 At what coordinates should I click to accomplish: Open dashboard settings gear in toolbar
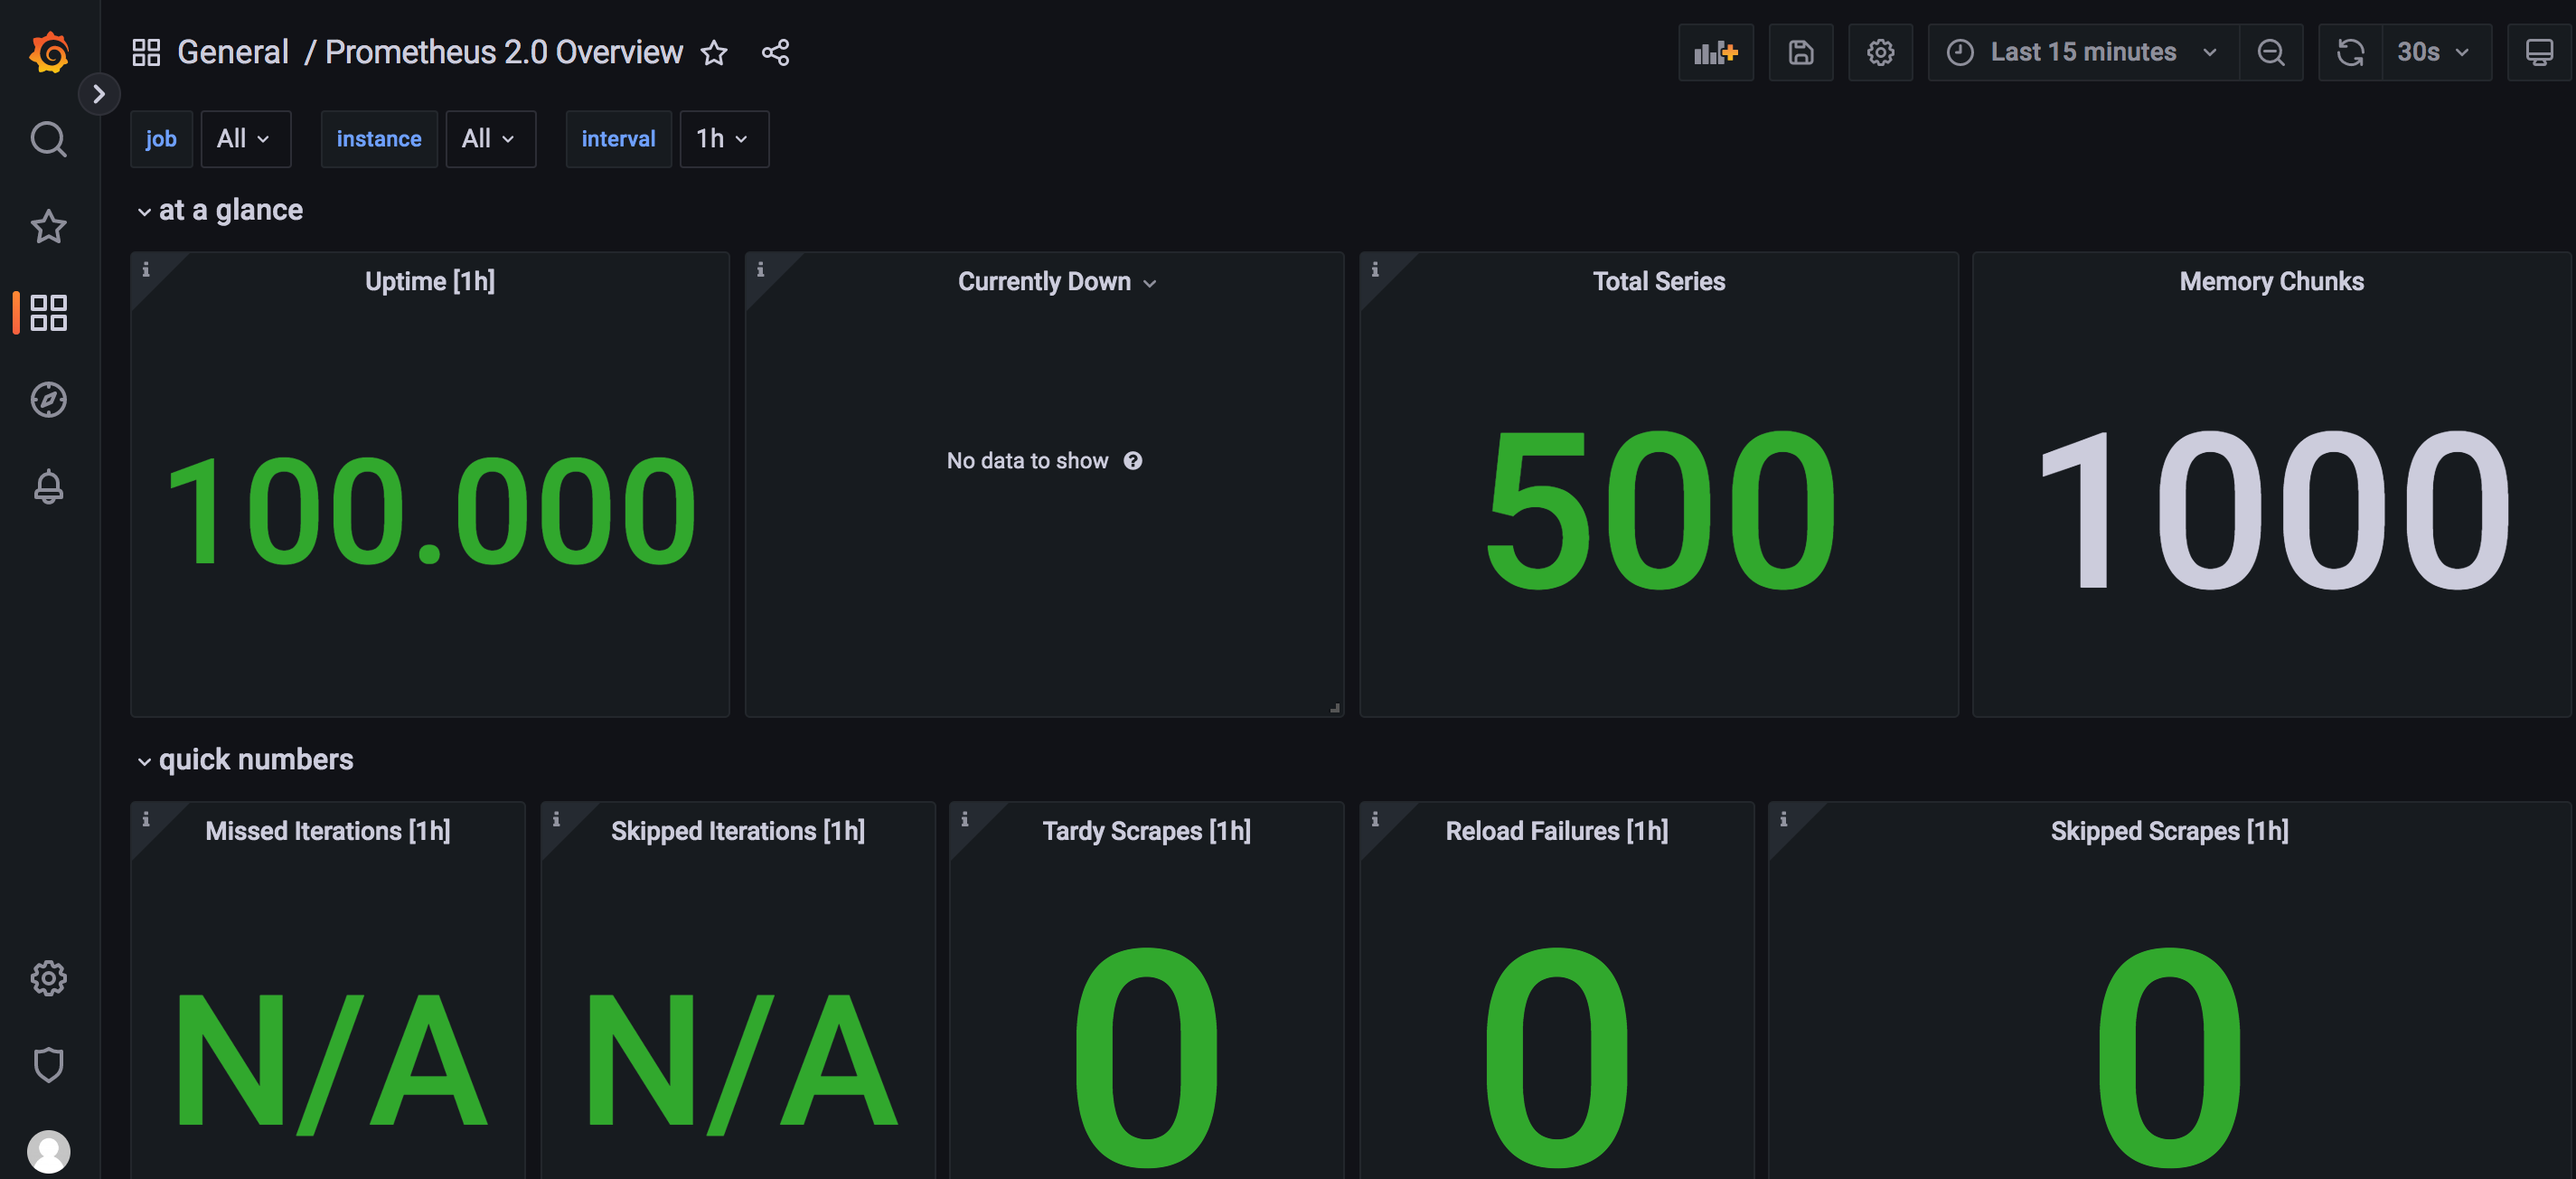point(1880,52)
